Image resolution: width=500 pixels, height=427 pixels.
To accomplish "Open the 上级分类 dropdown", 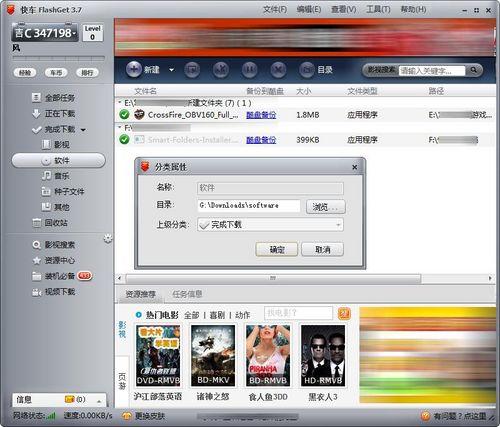I will [270, 225].
